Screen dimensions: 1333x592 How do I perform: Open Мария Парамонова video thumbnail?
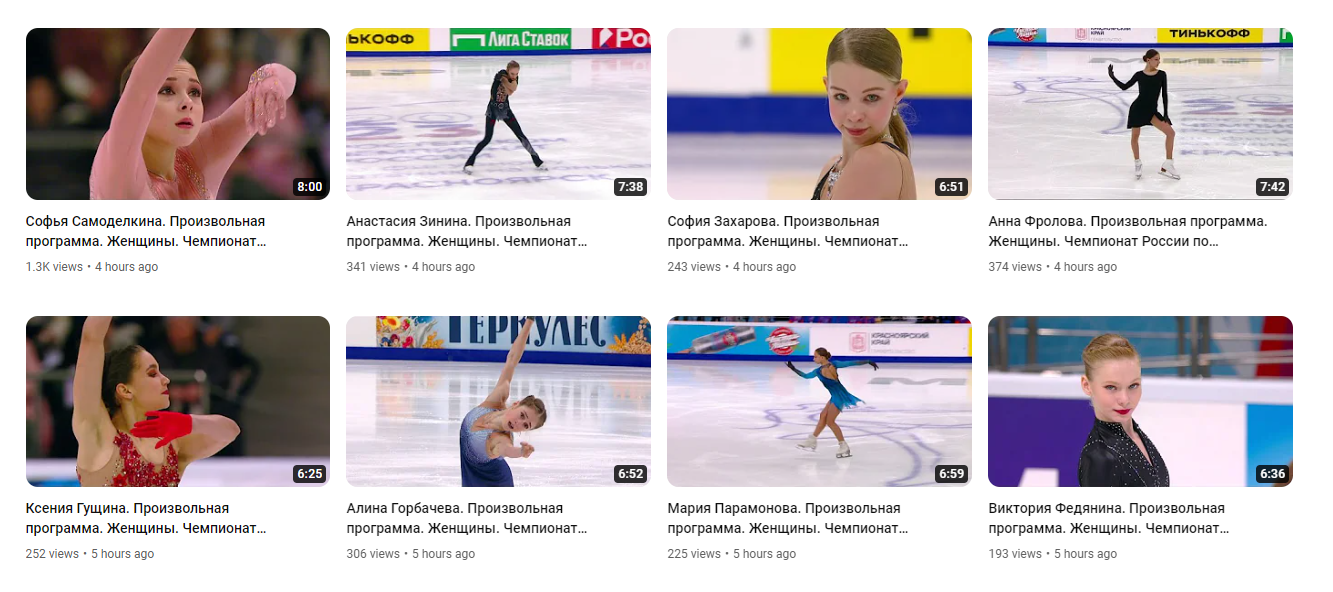pos(819,401)
